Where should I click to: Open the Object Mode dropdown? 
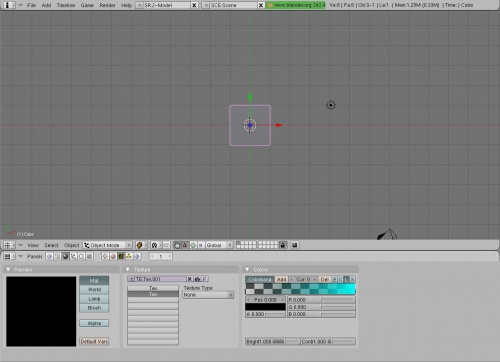coord(107,245)
